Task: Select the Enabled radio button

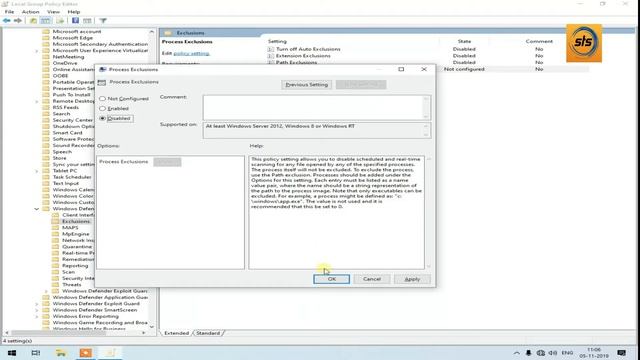Action: click(102, 108)
